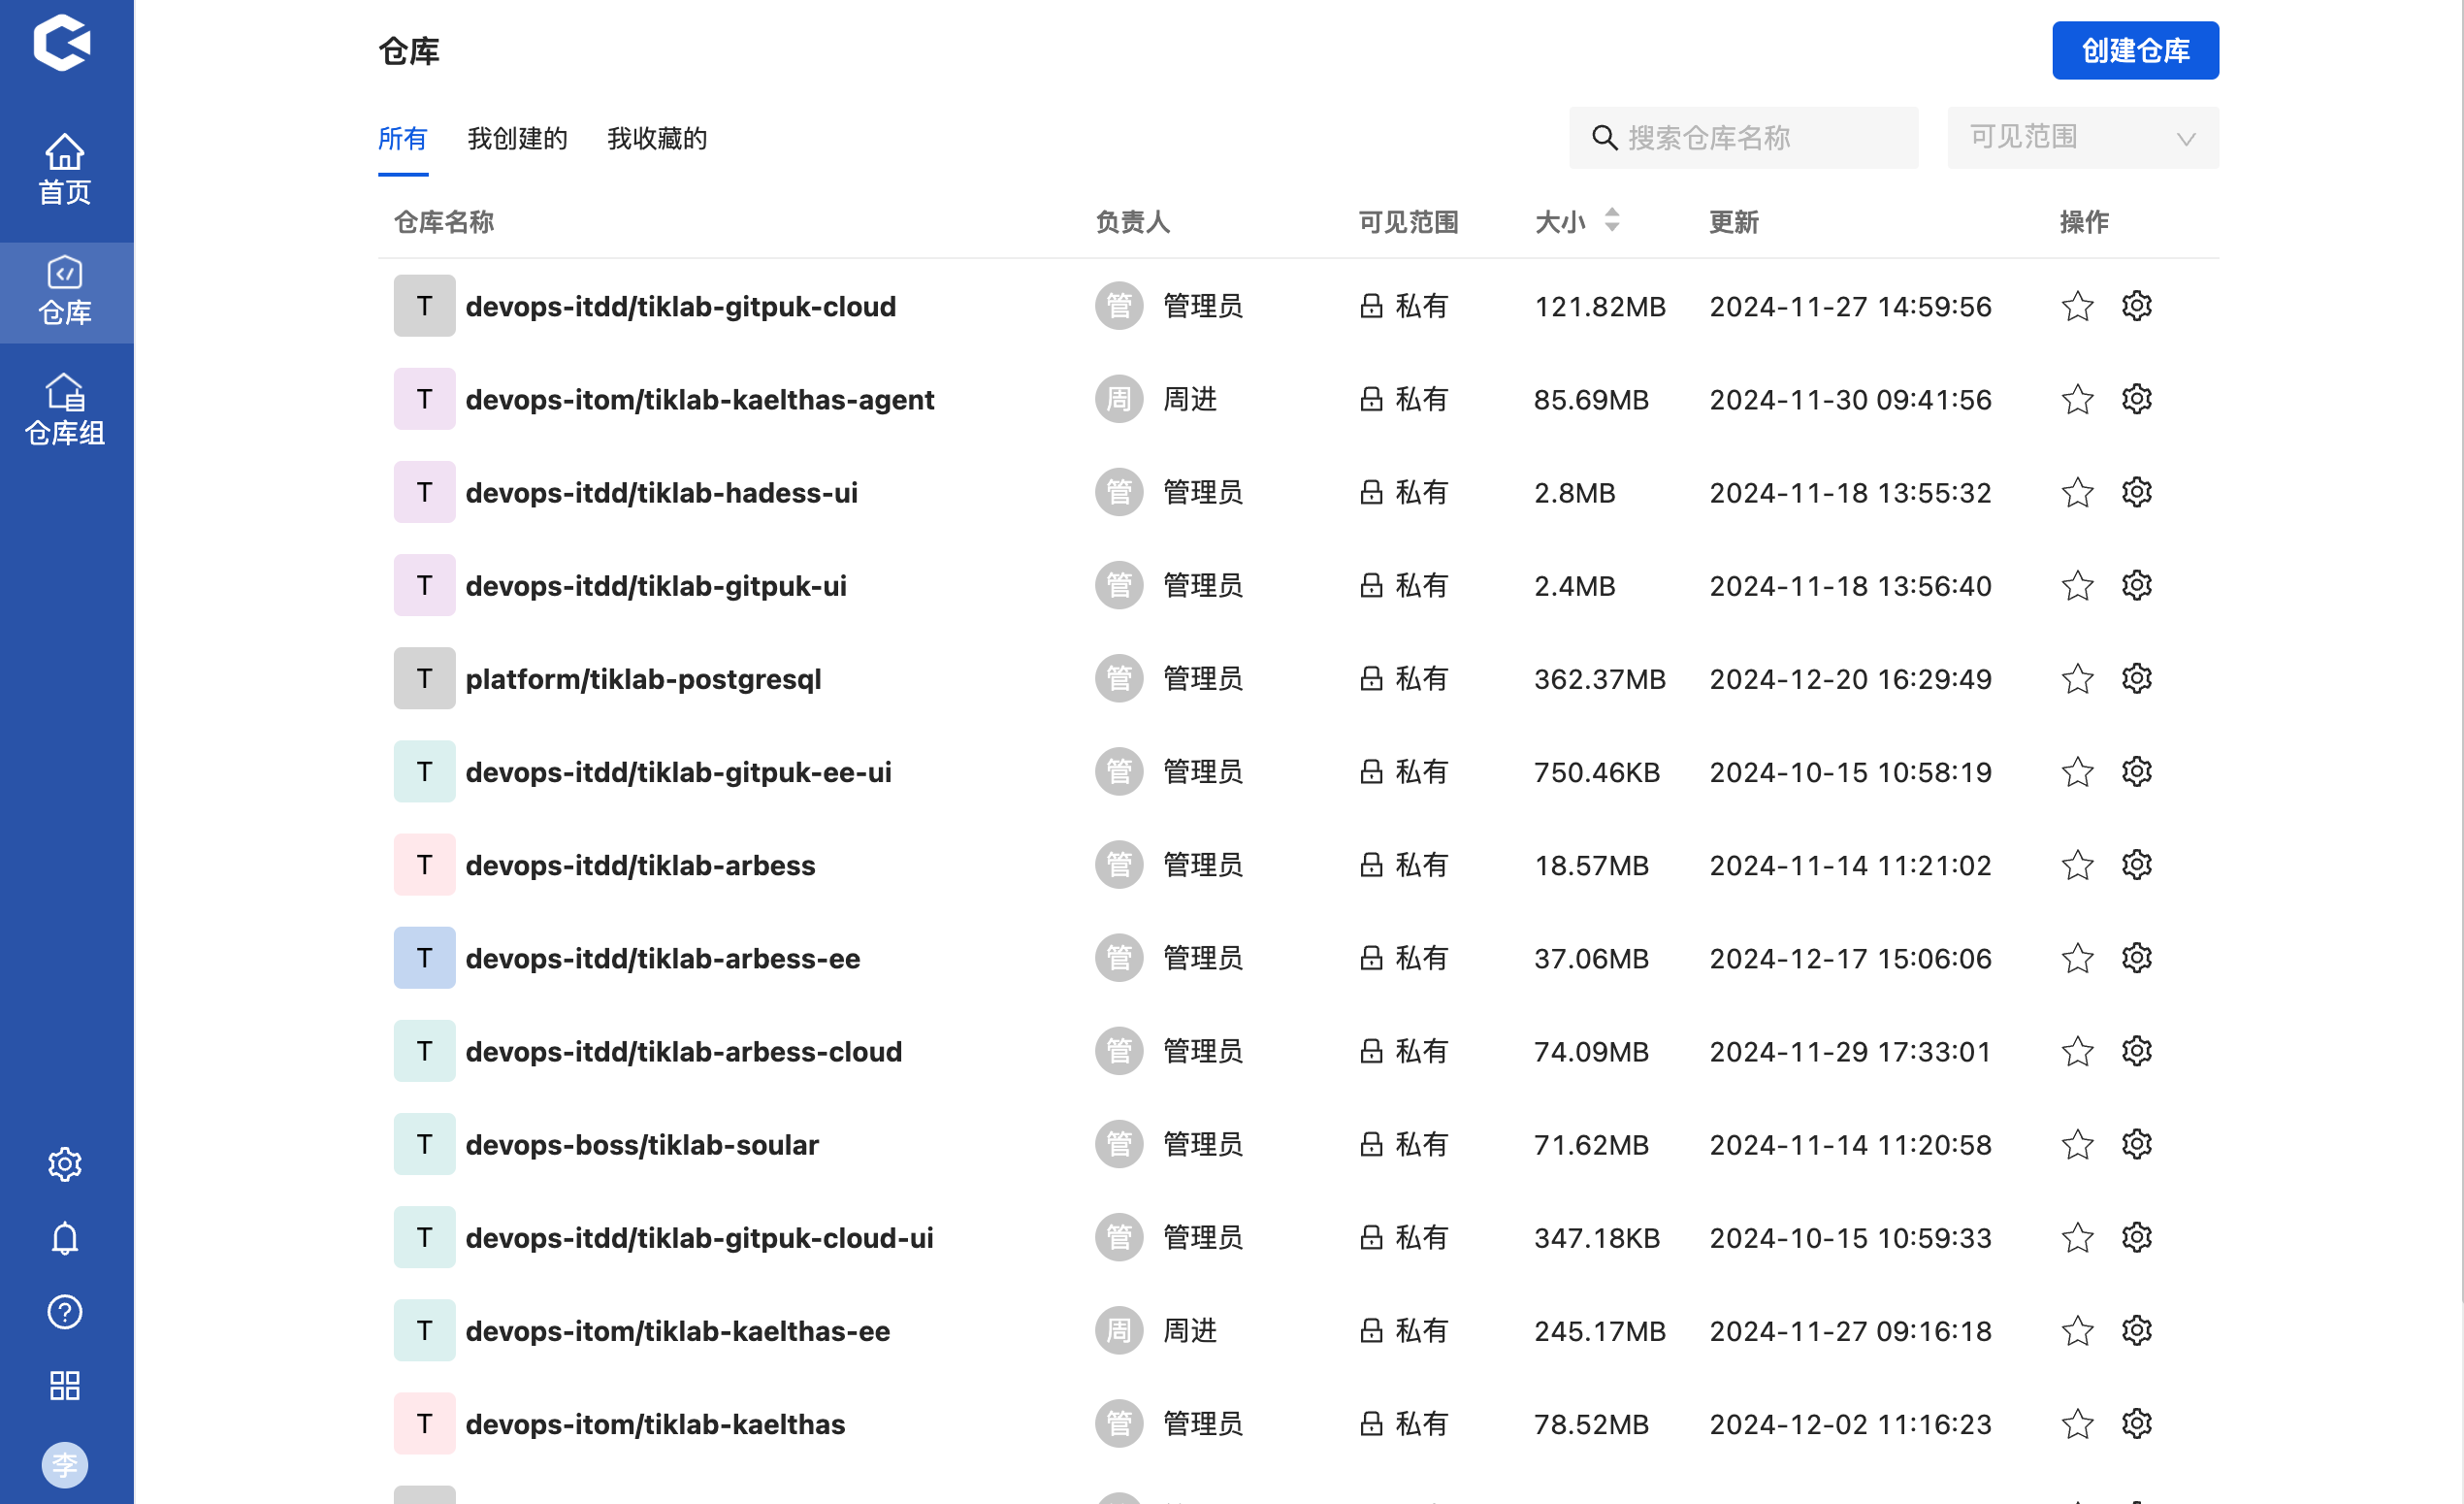Click owner 周进 in tiklab-kaelthas-ee row
Image resolution: width=2464 pixels, height=1504 pixels.
[x=1189, y=1330]
